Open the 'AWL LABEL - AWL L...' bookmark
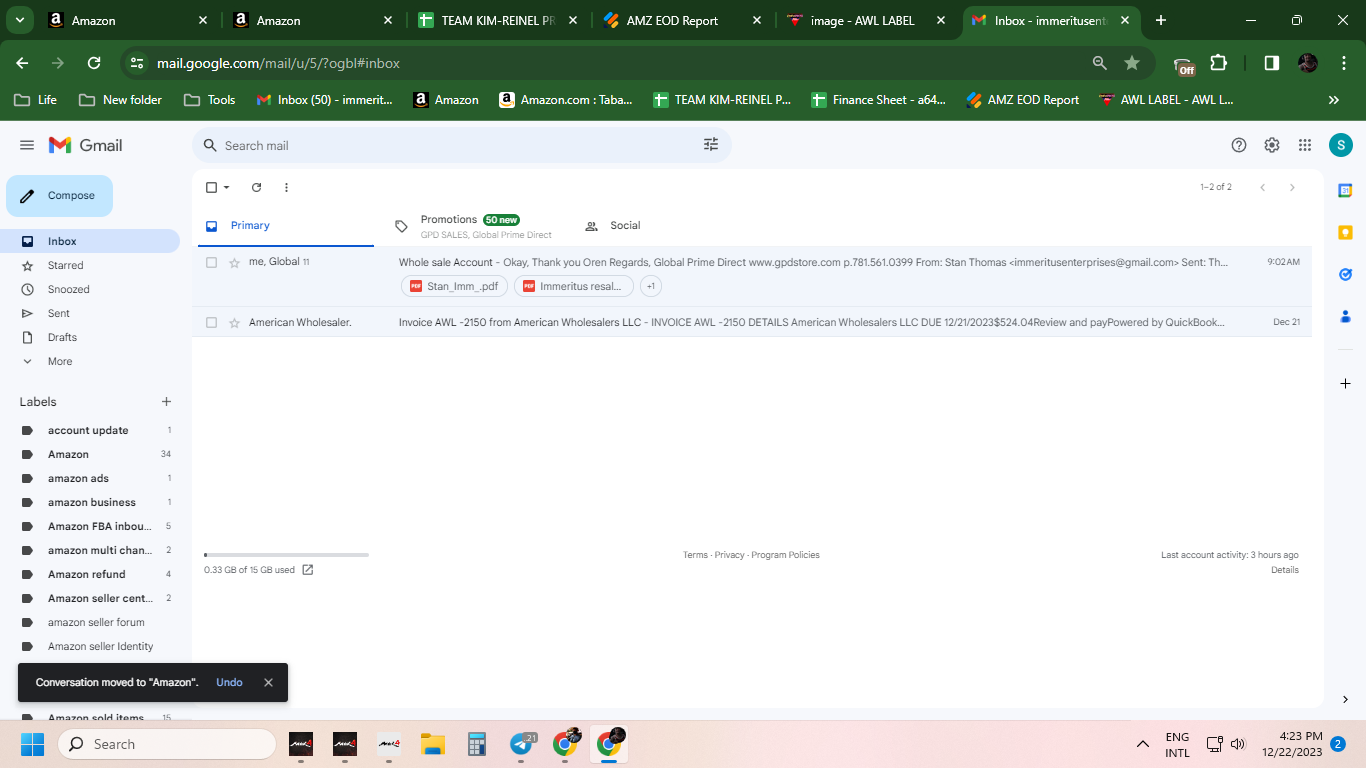The image size is (1366, 768). click(1166, 100)
